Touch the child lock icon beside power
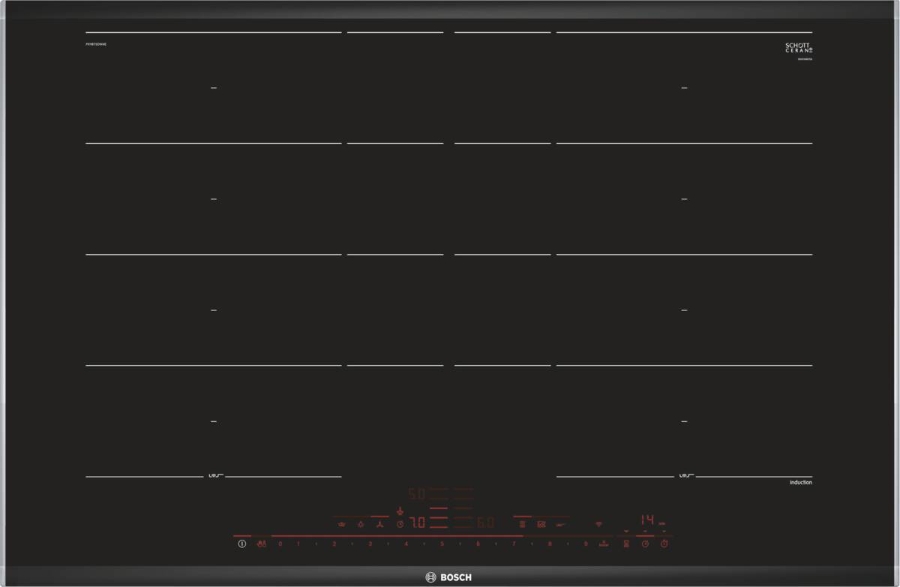 point(261,544)
